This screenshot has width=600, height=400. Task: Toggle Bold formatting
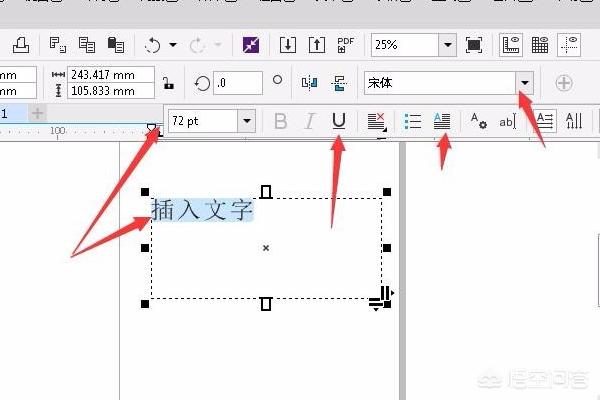[280, 121]
